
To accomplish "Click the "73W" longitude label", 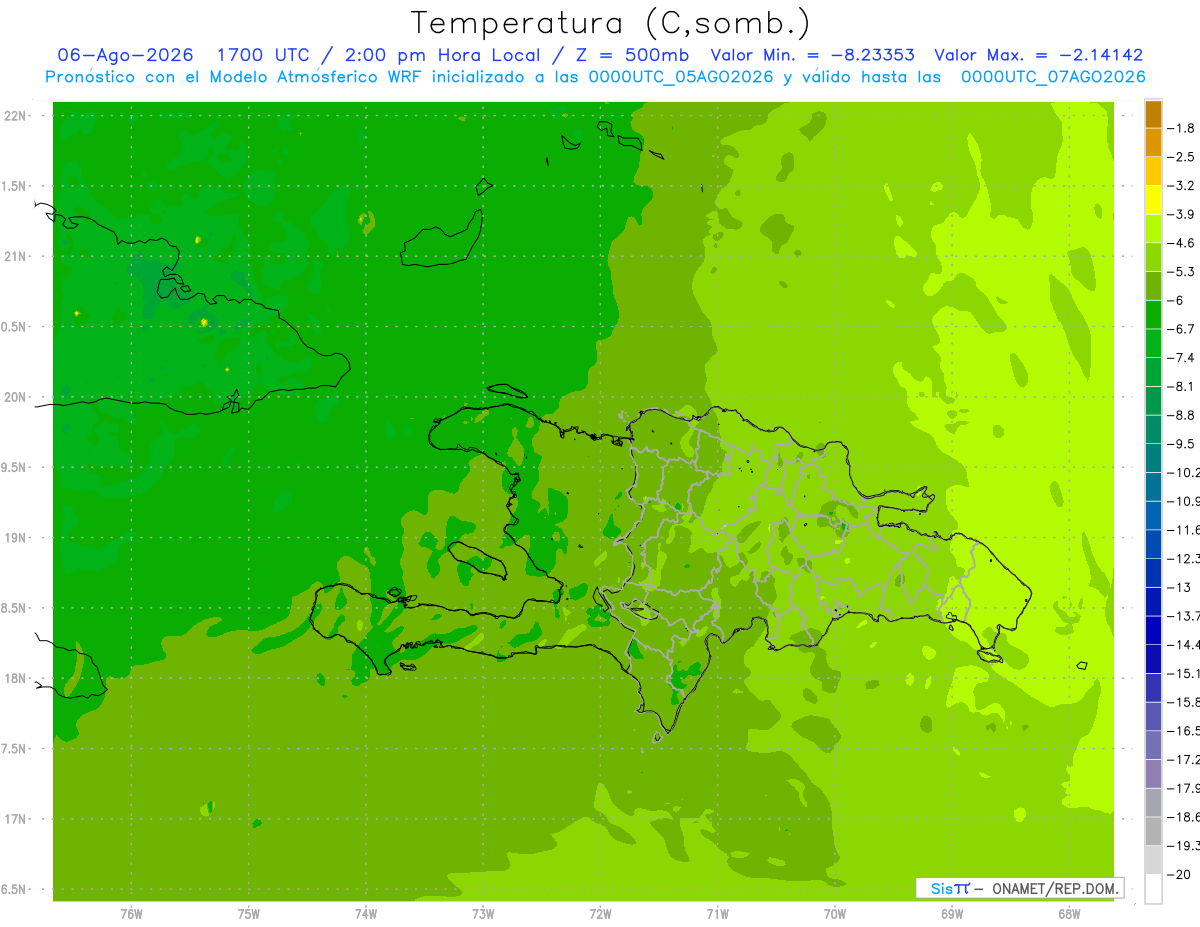I will [x=483, y=913].
